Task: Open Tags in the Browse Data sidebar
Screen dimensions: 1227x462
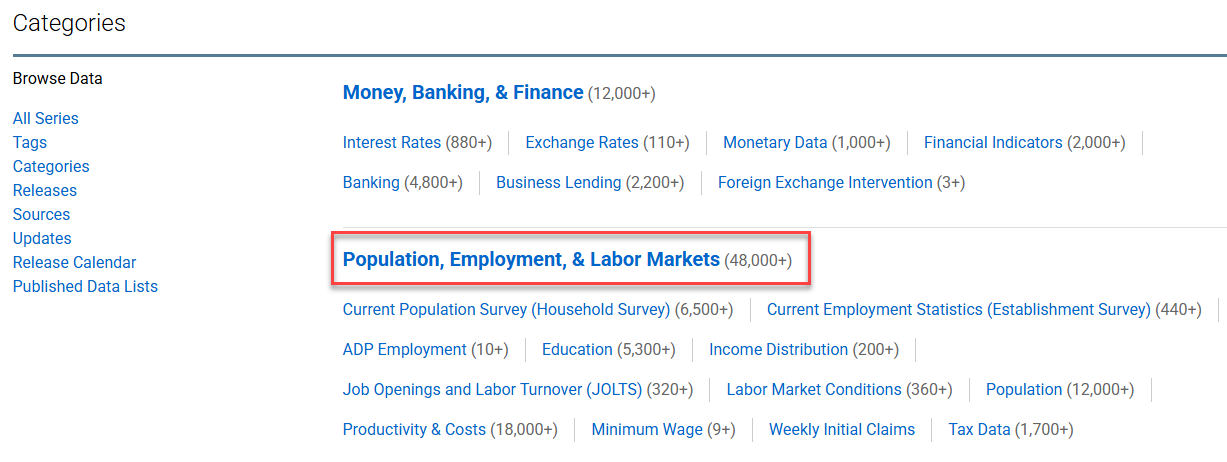Action: click(30, 142)
